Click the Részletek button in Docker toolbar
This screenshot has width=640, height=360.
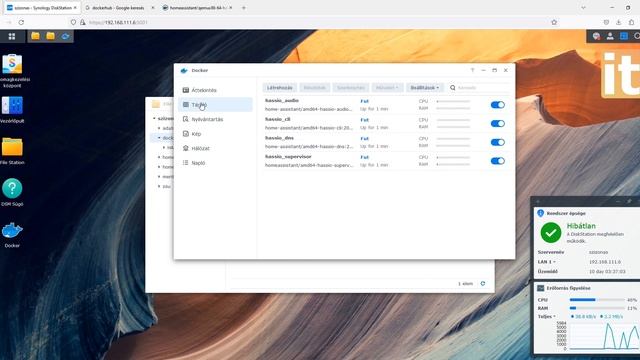[314, 88]
